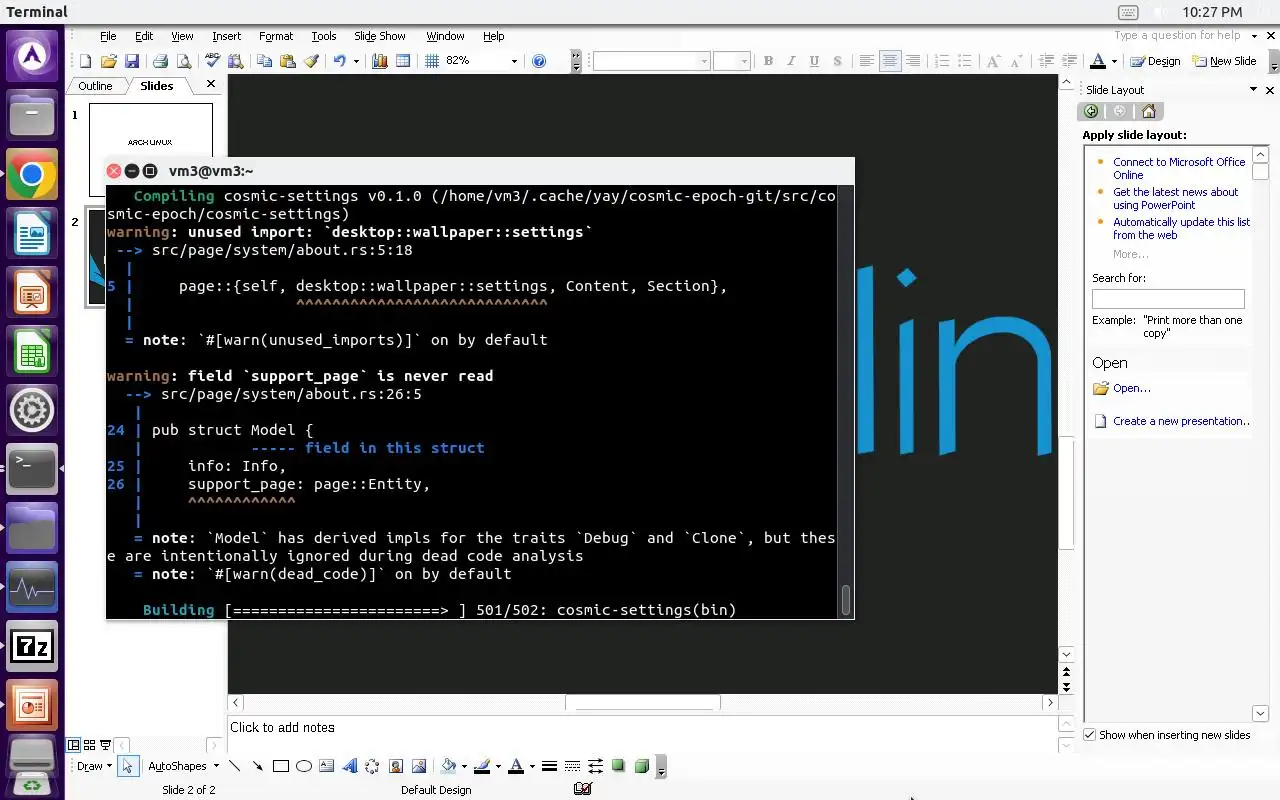Image resolution: width=1280 pixels, height=800 pixels.
Task: Open the Font Color dropdown arrow in Formatting toolbar
Action: click(1114, 61)
